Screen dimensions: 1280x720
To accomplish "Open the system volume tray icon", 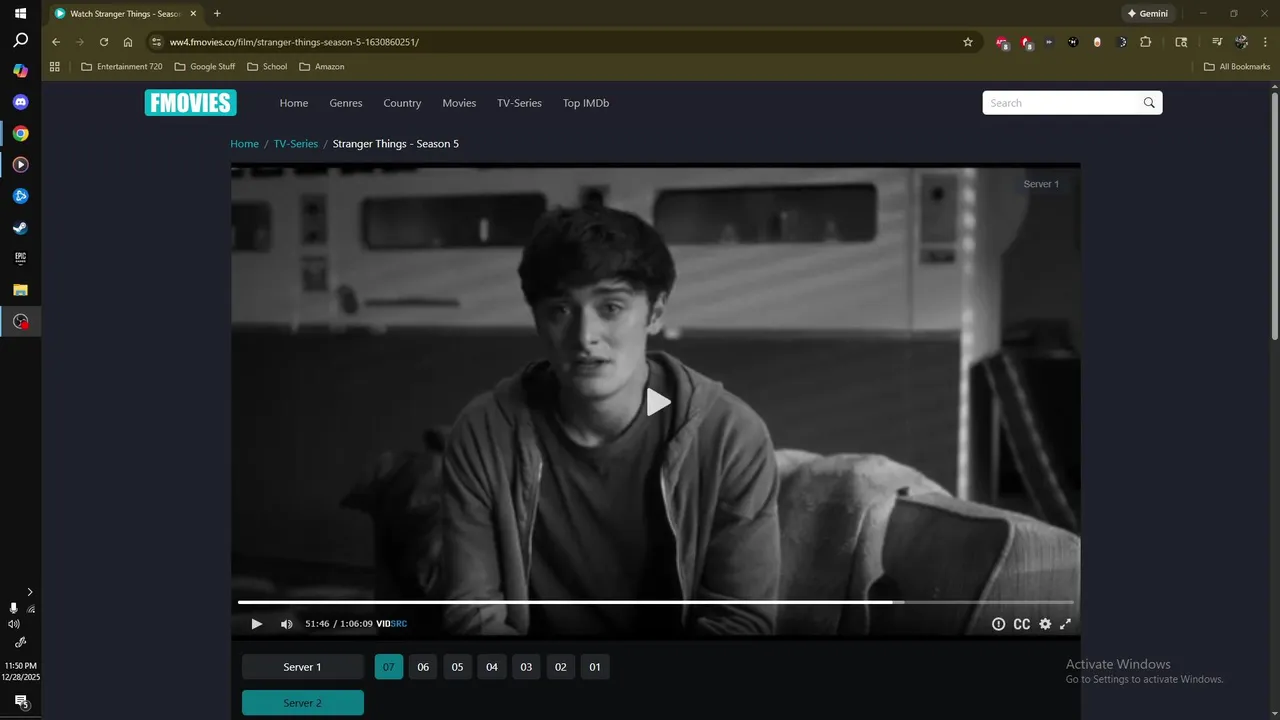I will point(13,624).
